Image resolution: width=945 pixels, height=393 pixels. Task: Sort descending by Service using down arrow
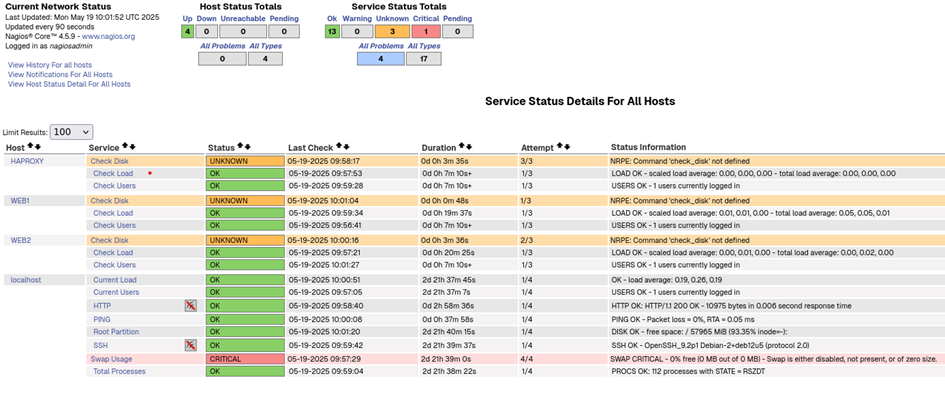pos(133,147)
